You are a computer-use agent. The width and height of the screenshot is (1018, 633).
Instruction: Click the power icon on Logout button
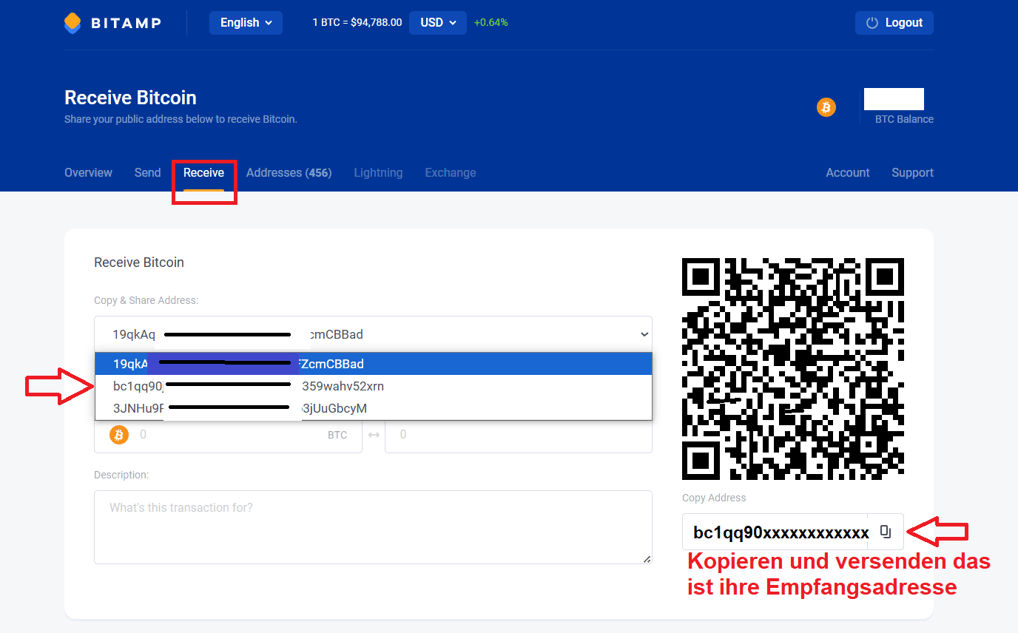coord(872,23)
